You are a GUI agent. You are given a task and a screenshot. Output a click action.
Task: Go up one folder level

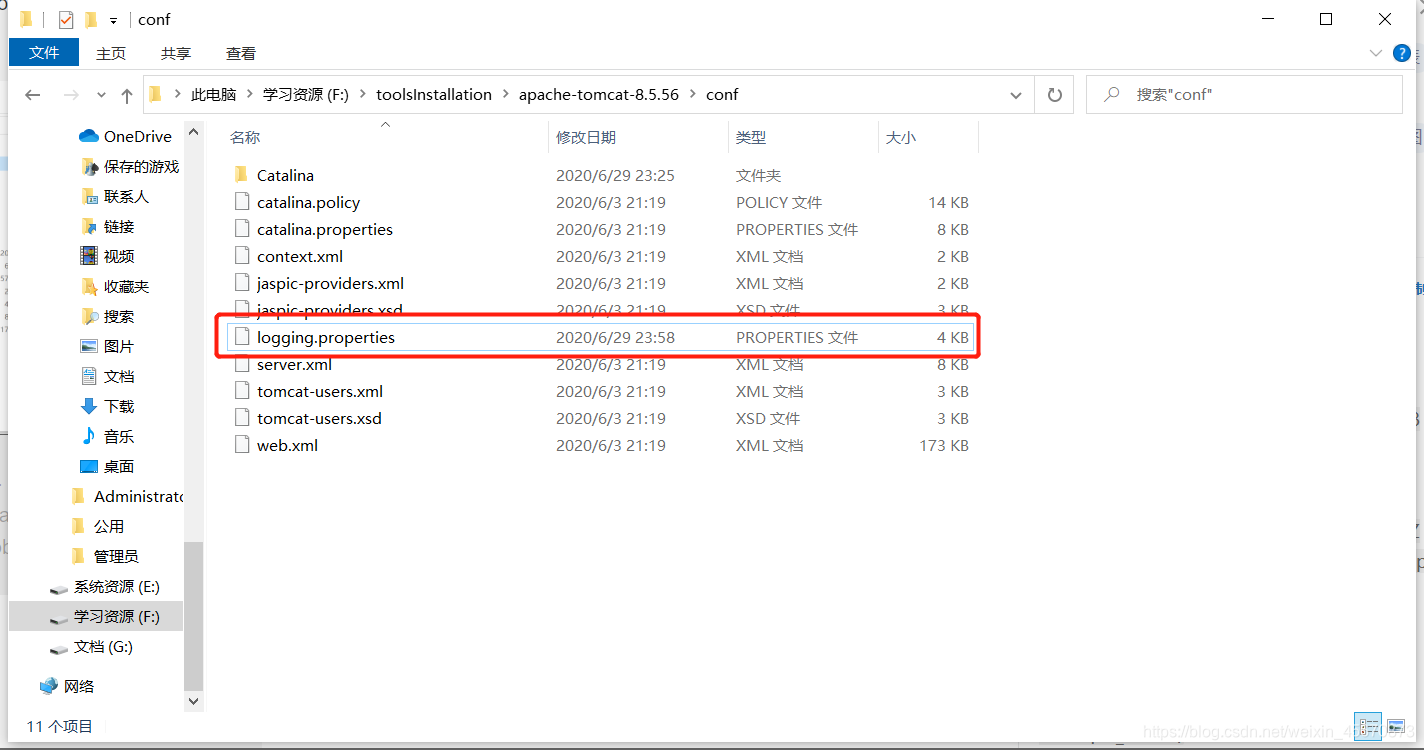click(x=127, y=95)
